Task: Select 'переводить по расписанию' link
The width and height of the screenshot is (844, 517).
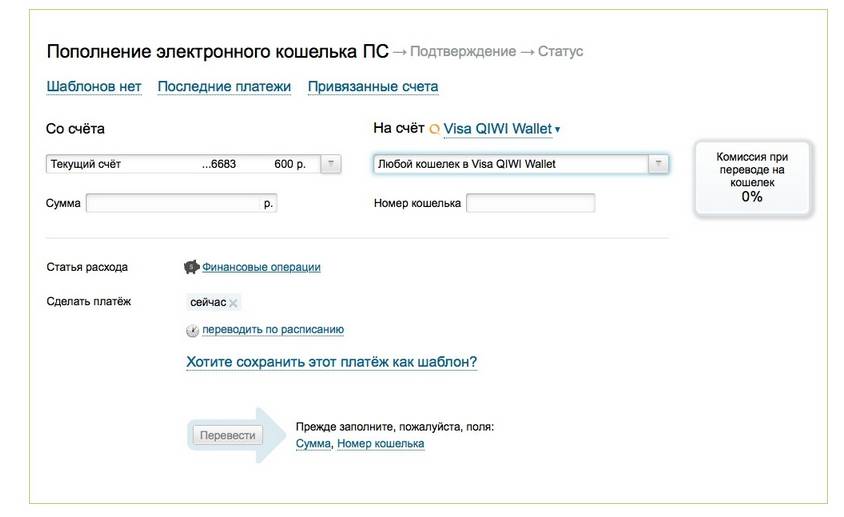Action: 273,330
